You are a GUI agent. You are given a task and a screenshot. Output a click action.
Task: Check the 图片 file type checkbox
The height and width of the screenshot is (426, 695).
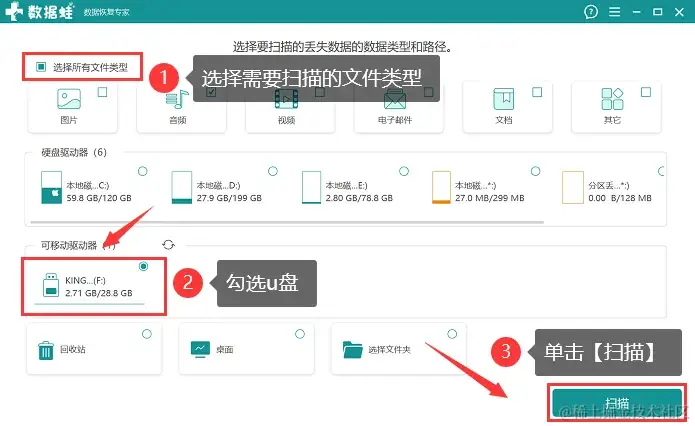[102, 92]
